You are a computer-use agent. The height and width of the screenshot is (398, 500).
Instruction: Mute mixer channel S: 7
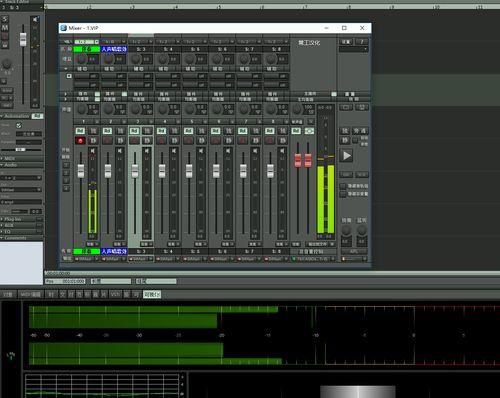[256, 140]
